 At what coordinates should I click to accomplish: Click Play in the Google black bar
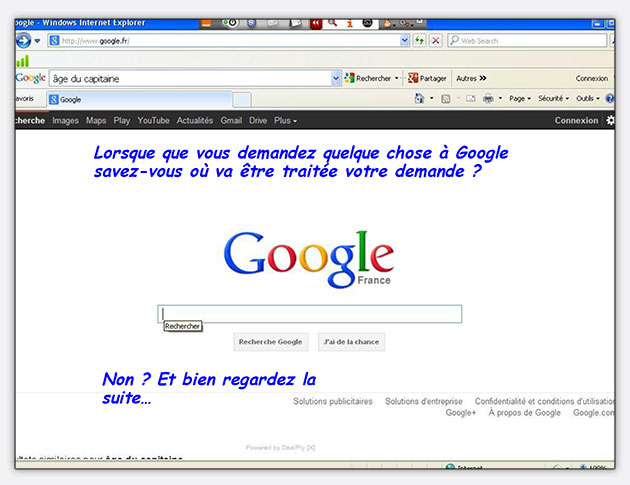point(122,121)
